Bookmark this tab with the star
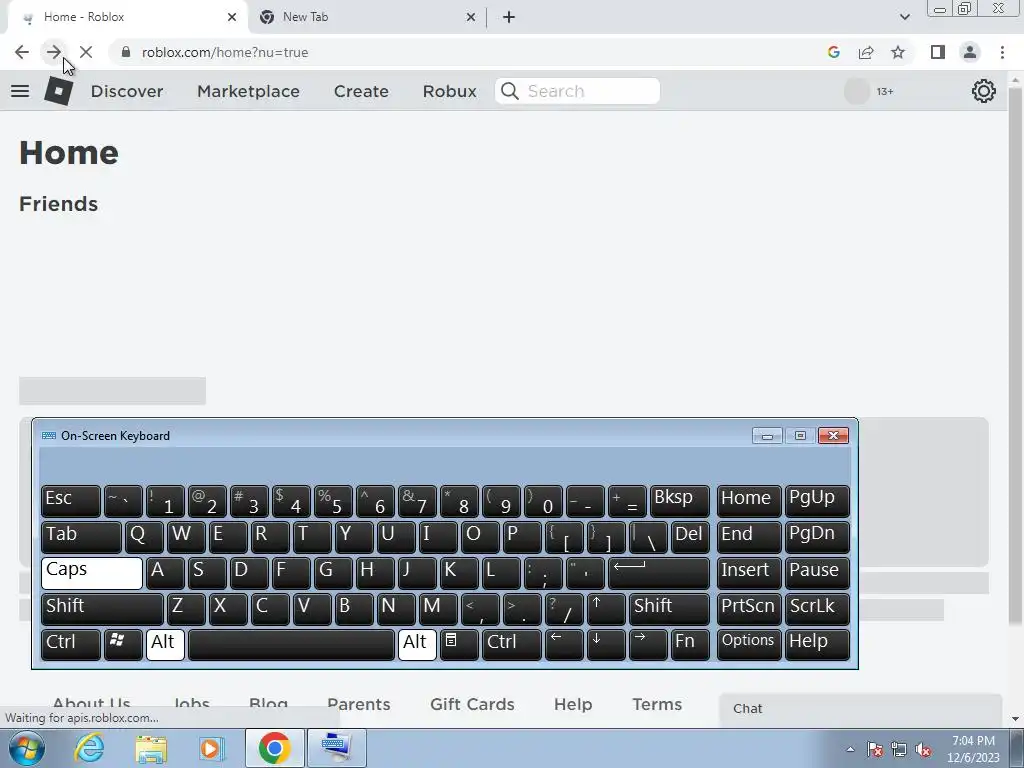The width and height of the screenshot is (1024, 768). tap(898, 52)
